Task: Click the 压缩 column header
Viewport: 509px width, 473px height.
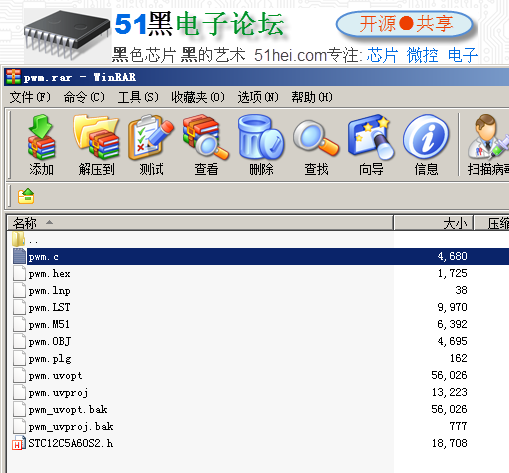Action: click(492, 223)
